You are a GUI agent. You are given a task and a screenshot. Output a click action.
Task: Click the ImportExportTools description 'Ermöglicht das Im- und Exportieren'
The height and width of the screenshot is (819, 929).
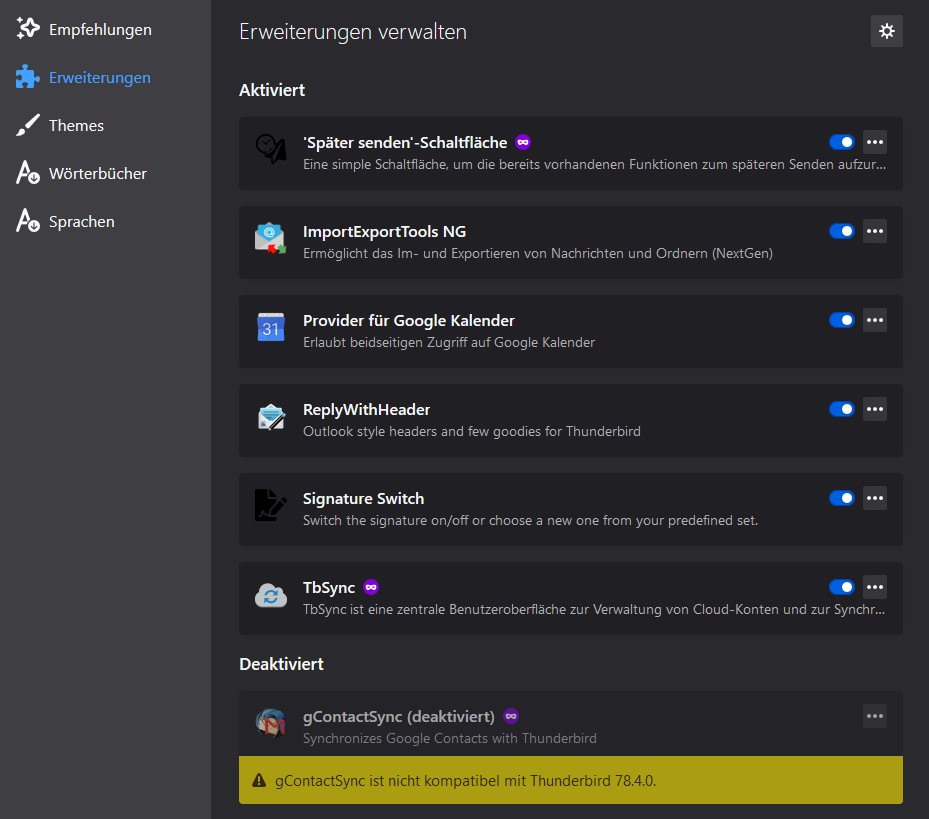[538, 253]
